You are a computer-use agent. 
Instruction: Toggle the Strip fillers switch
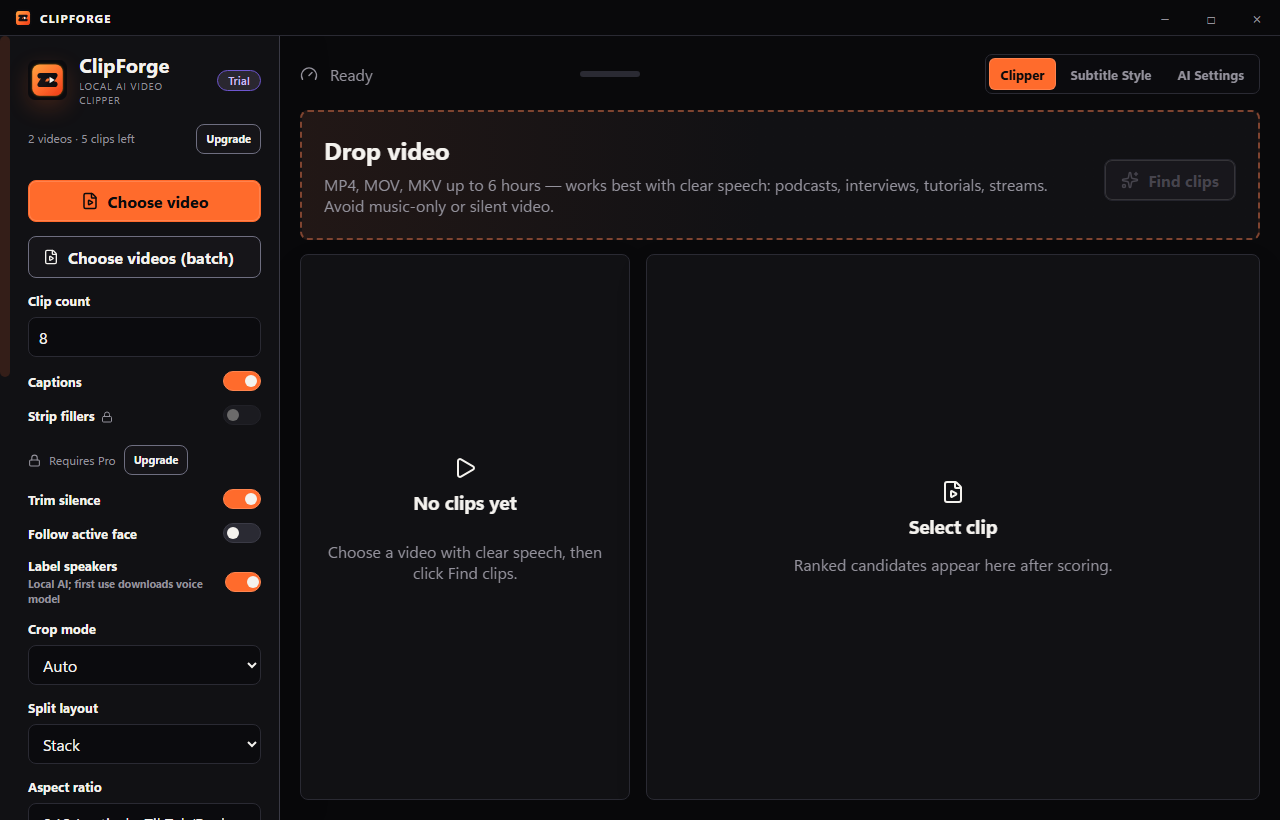point(242,415)
